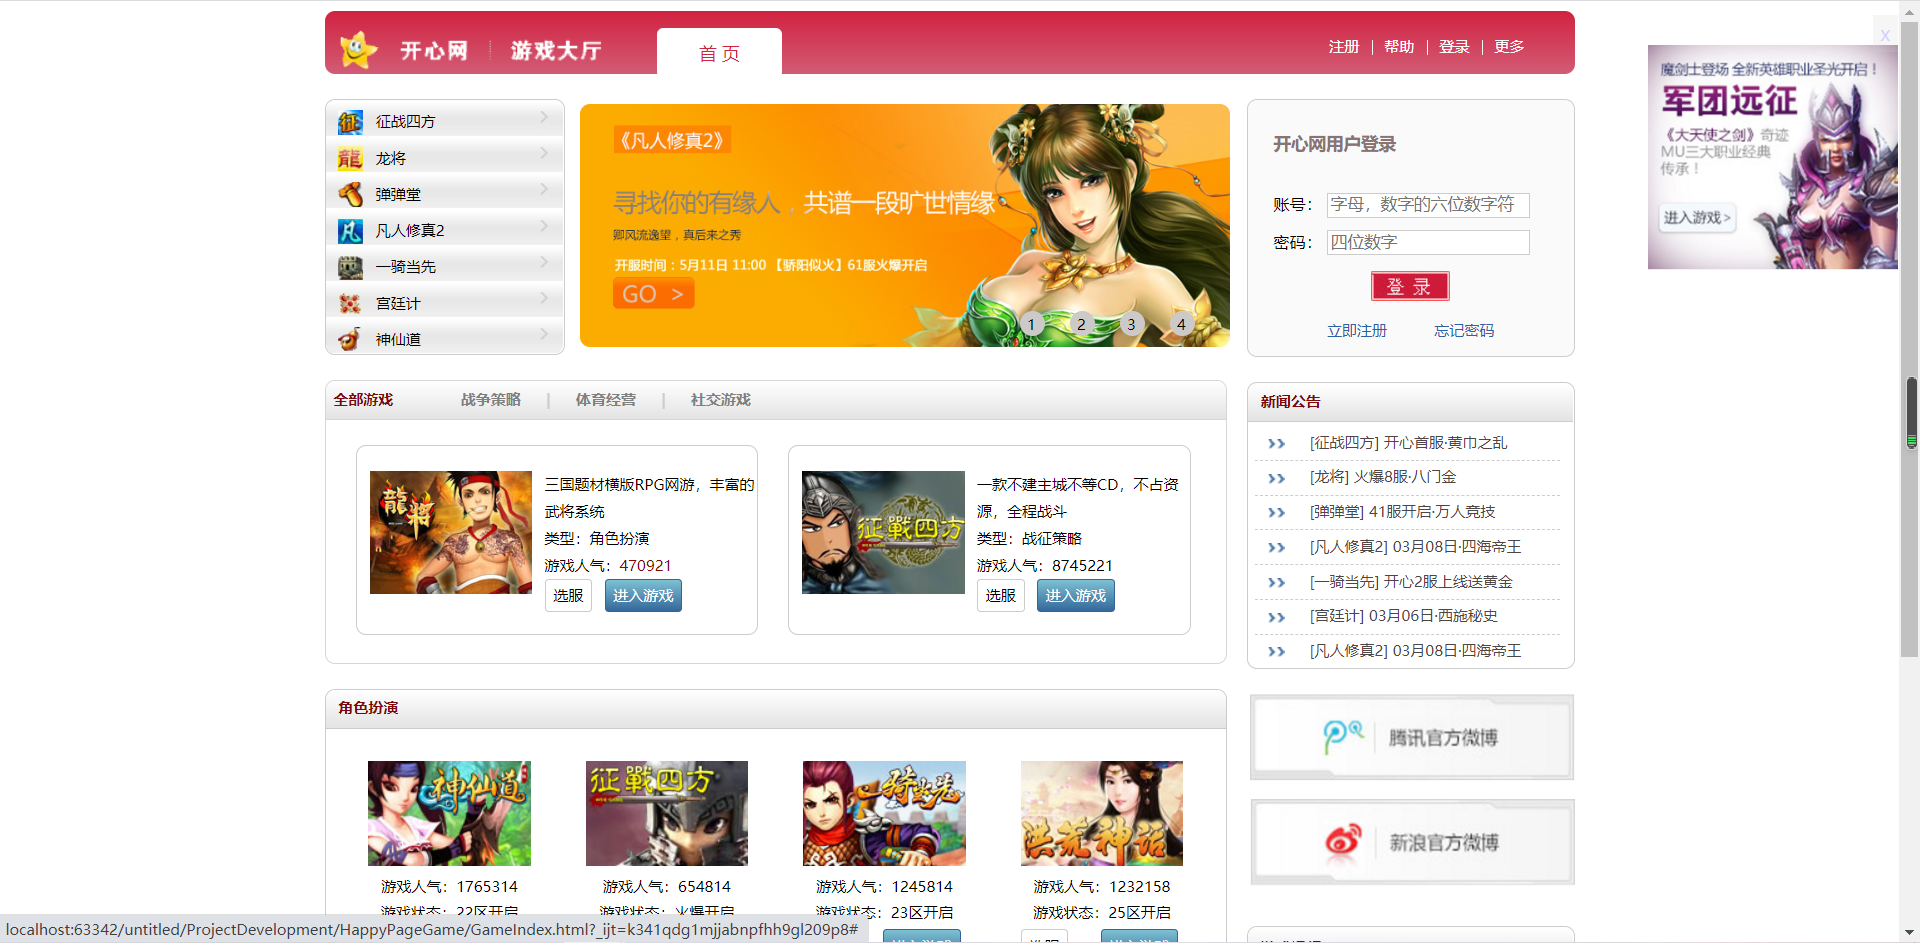
Task: Click the 更多 dropdown in the top bar
Action: coord(1509,46)
